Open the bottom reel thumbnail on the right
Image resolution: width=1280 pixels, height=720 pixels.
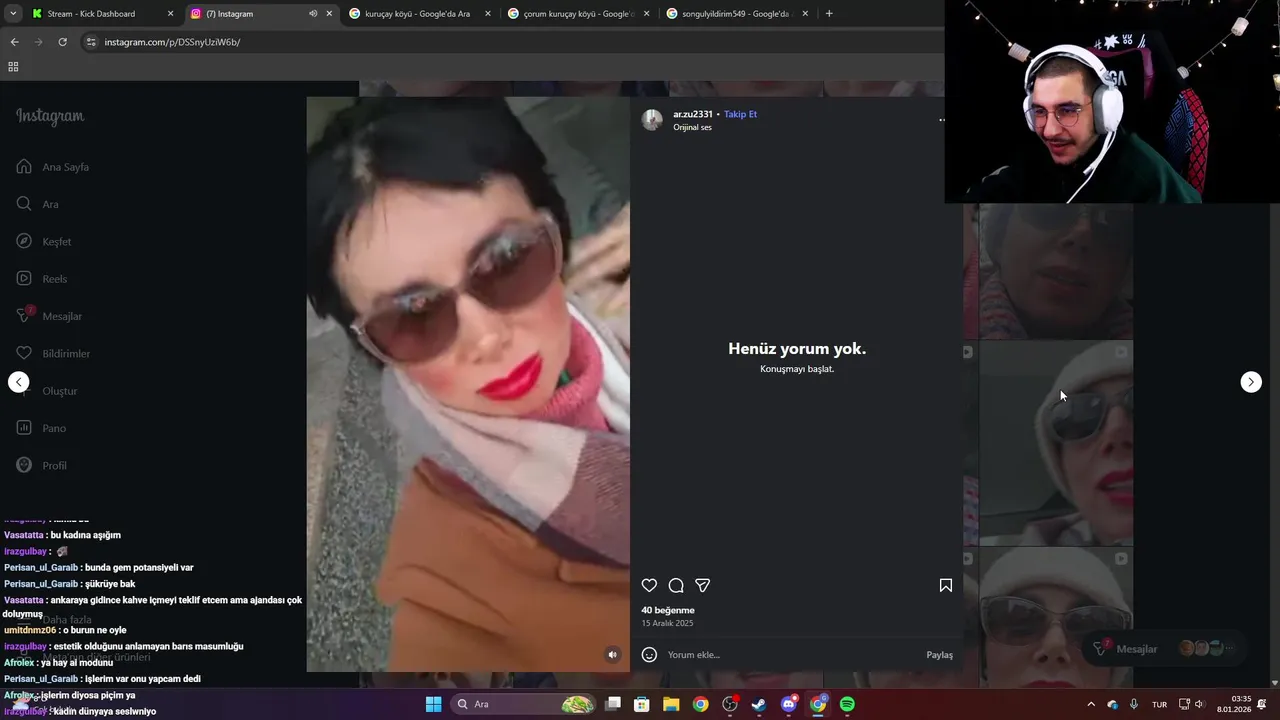coord(1056,617)
